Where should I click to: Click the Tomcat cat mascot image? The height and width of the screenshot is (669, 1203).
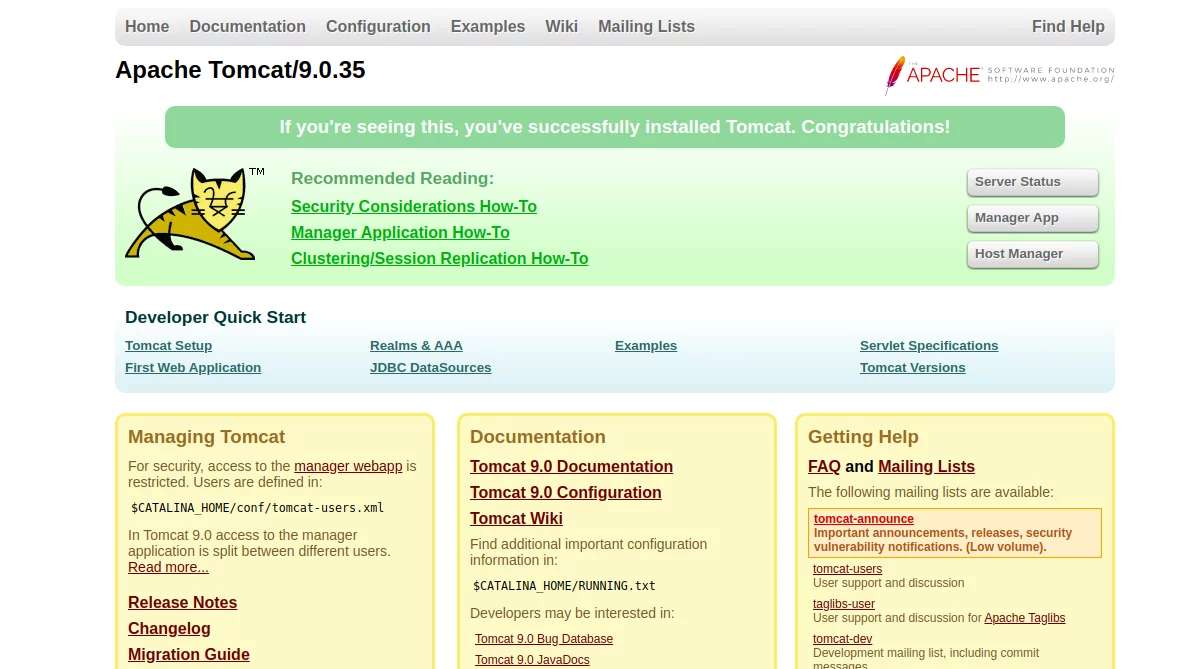coord(194,215)
